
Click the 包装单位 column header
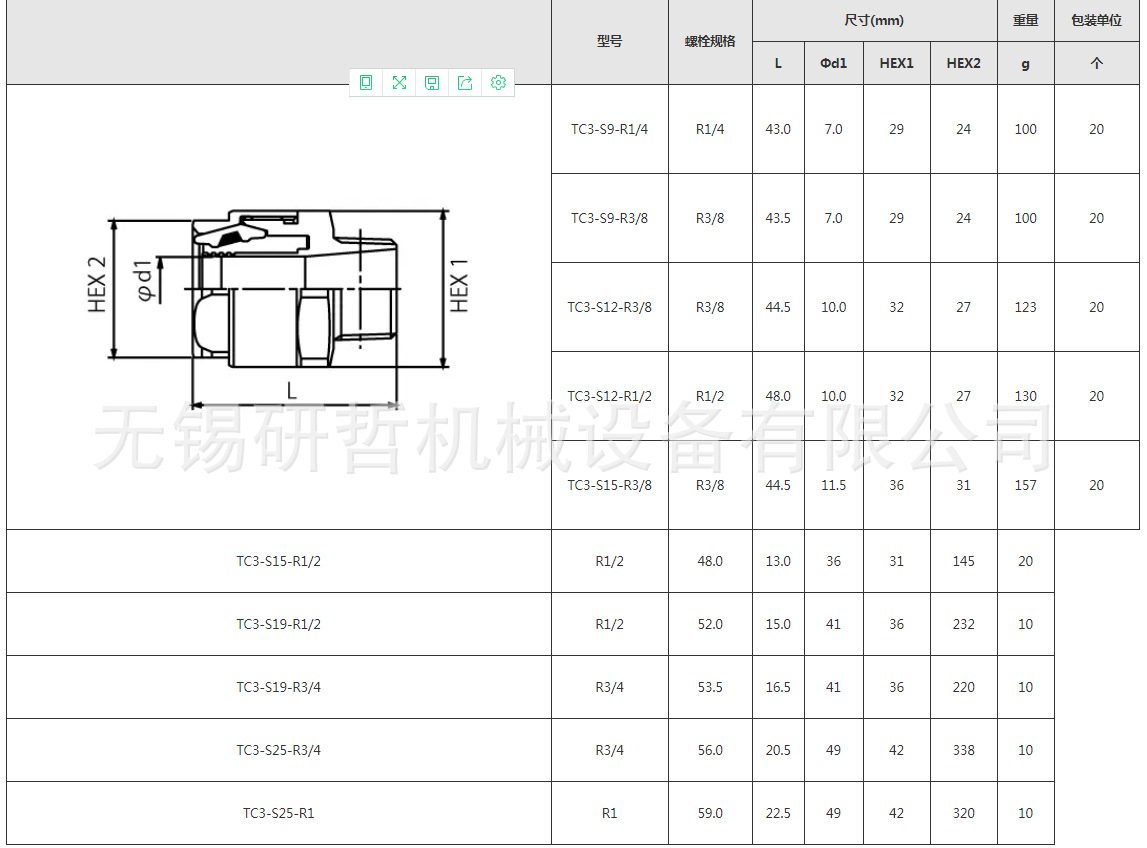(x=1096, y=21)
